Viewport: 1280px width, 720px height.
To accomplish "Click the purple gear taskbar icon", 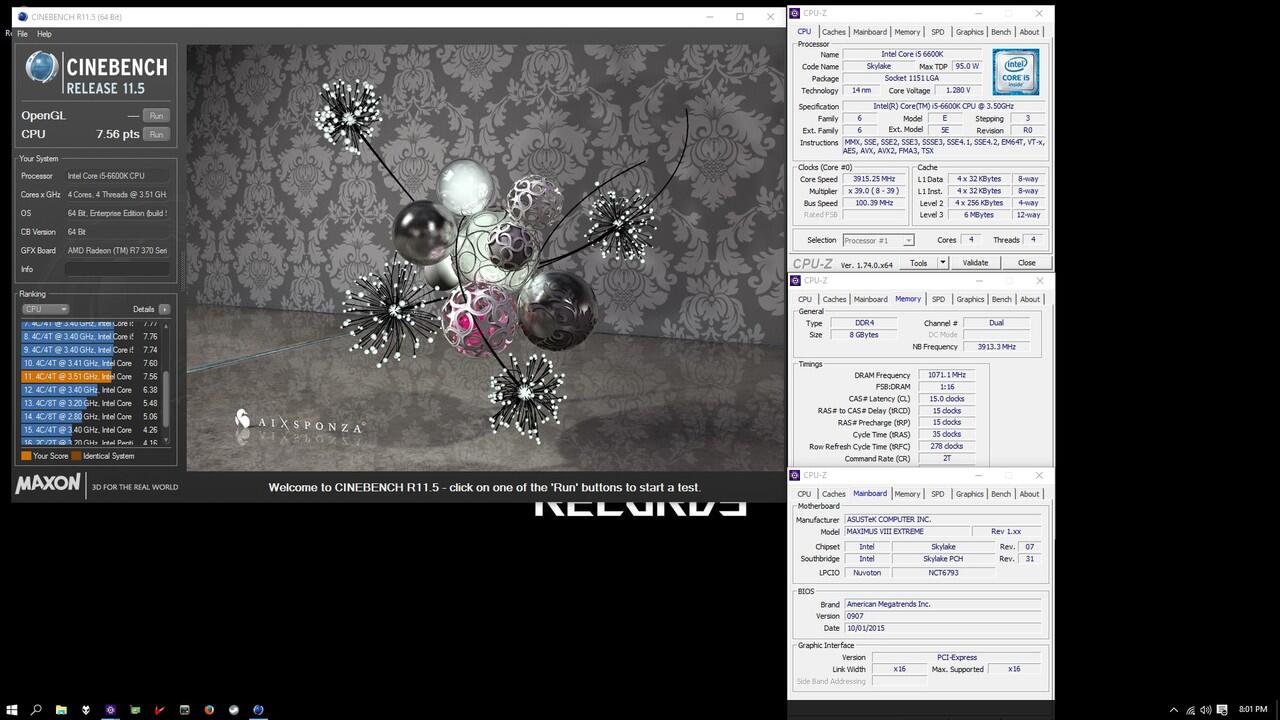I will pos(110,710).
